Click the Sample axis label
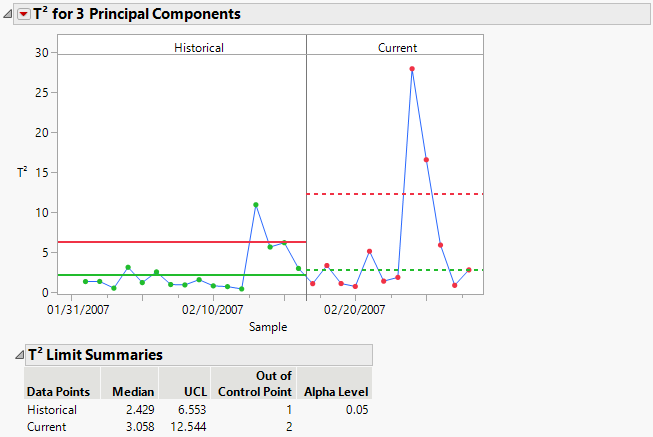Viewport: 653px width, 437px height. tap(268, 327)
